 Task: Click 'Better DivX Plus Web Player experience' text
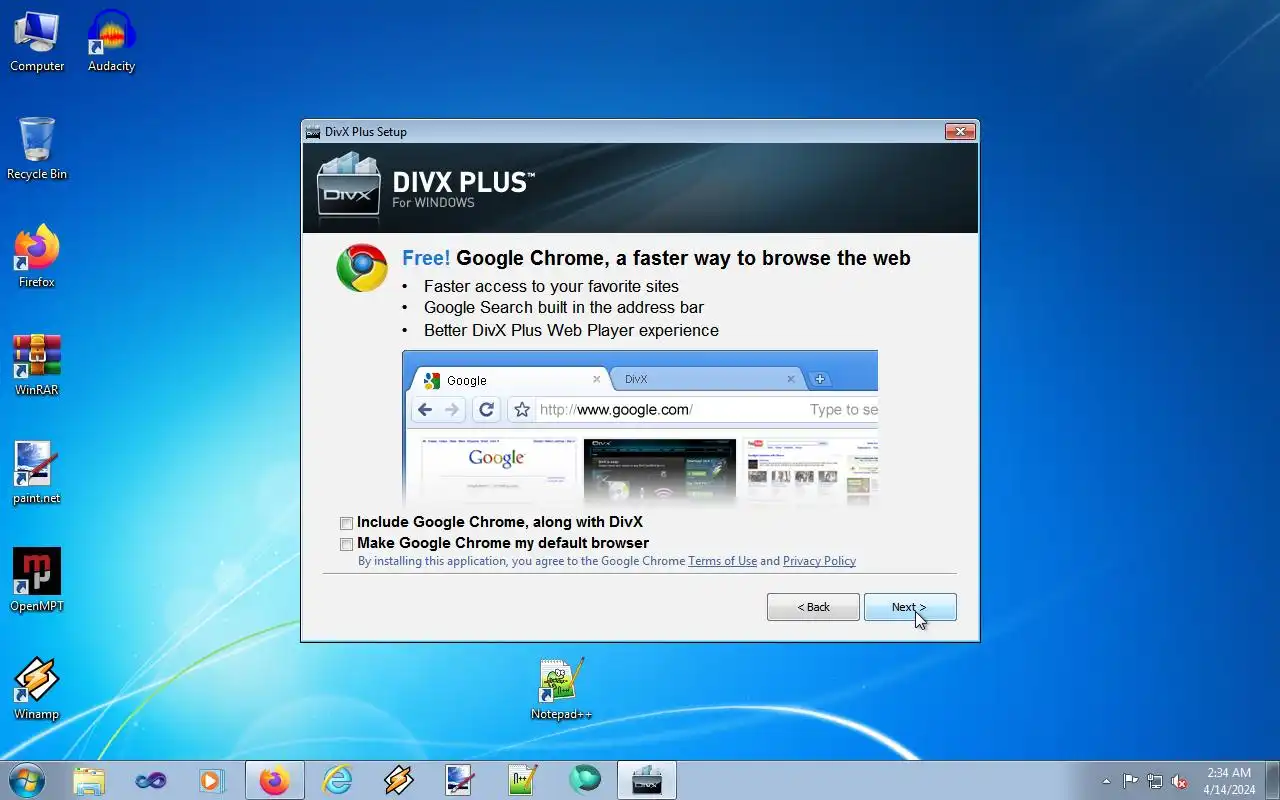pyautogui.click(x=571, y=330)
